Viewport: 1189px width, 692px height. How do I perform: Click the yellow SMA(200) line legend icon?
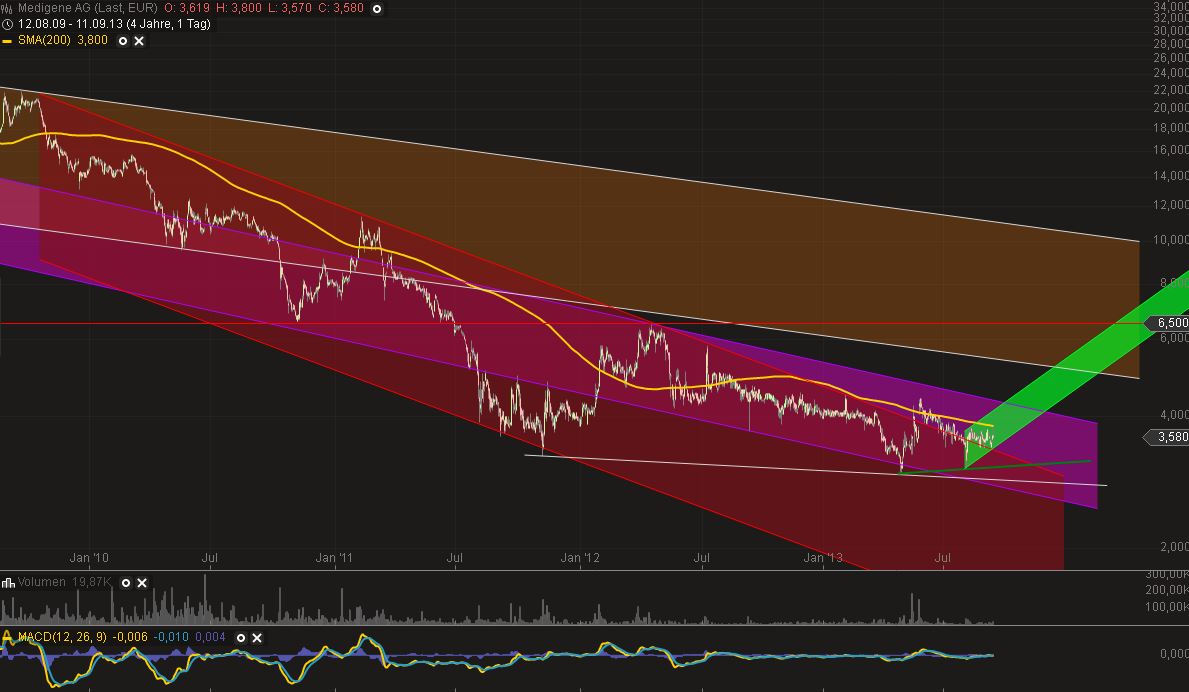(x=7, y=41)
